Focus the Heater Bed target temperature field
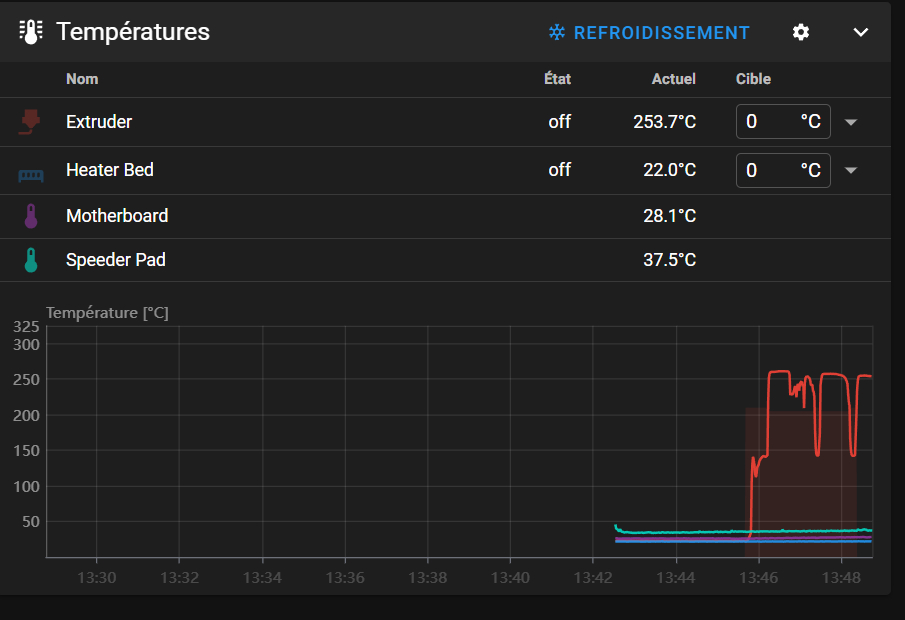The image size is (905, 620). point(783,170)
